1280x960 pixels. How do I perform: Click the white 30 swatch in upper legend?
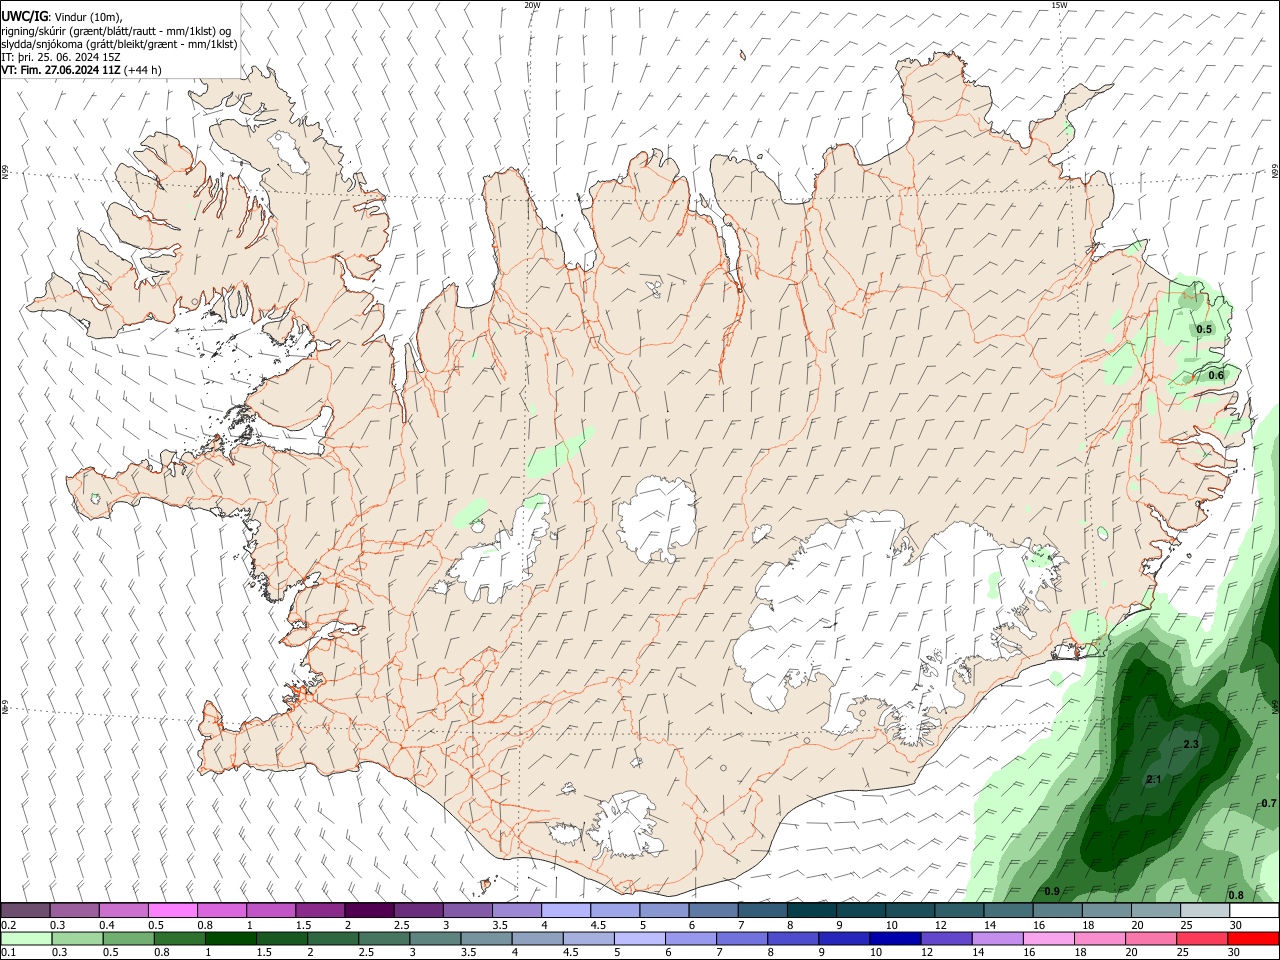[1254, 910]
